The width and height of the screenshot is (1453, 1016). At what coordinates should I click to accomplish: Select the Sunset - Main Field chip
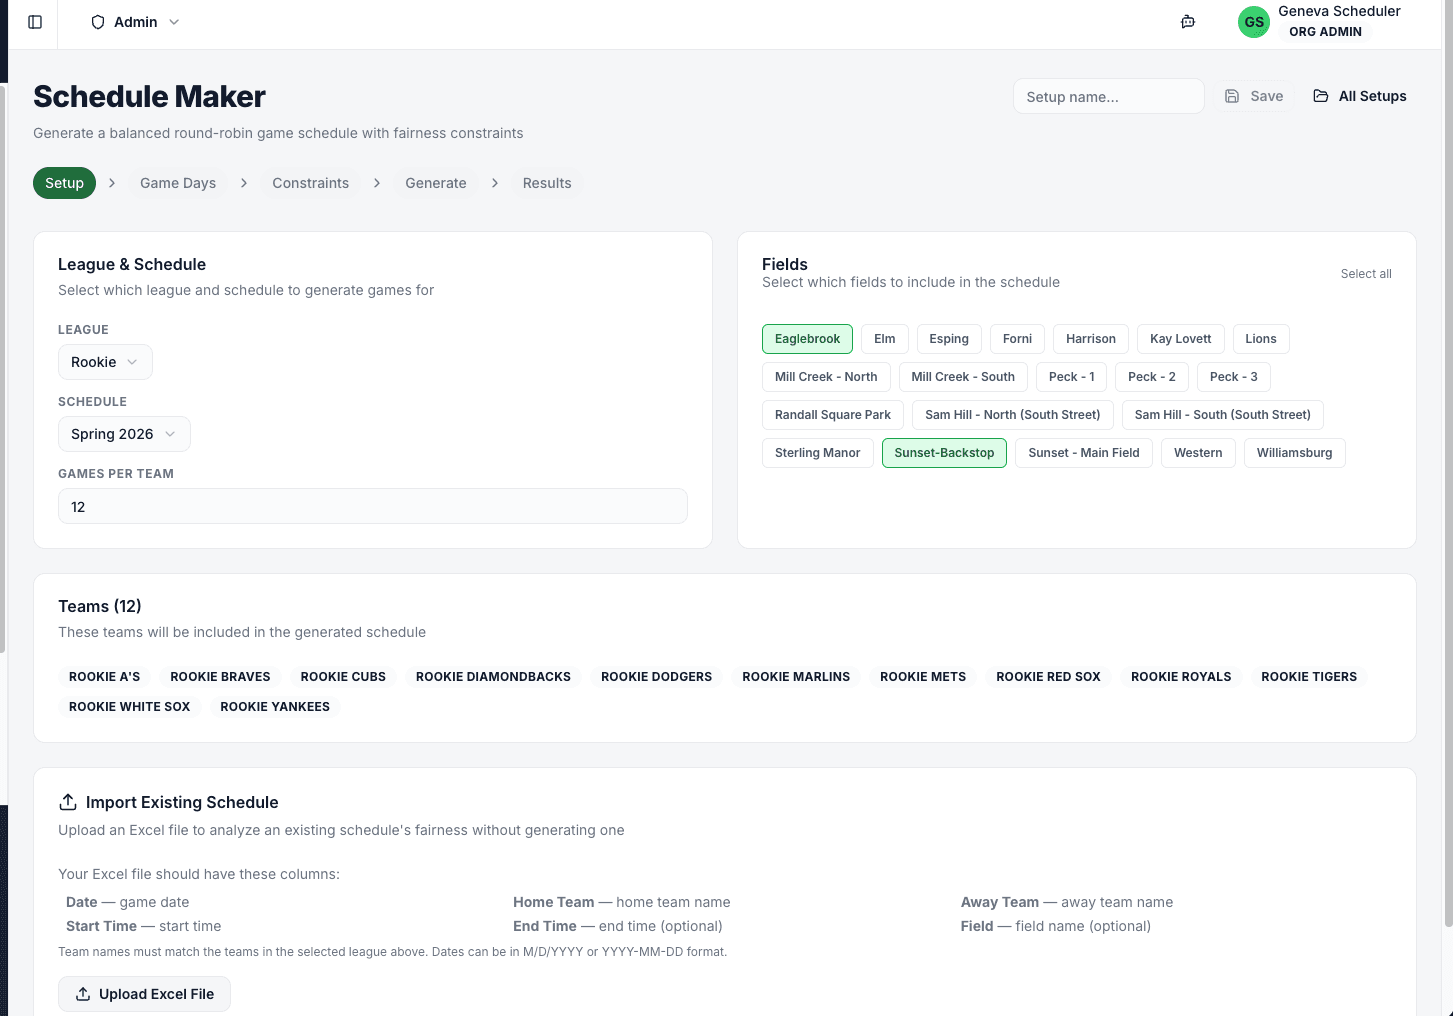[1084, 453]
